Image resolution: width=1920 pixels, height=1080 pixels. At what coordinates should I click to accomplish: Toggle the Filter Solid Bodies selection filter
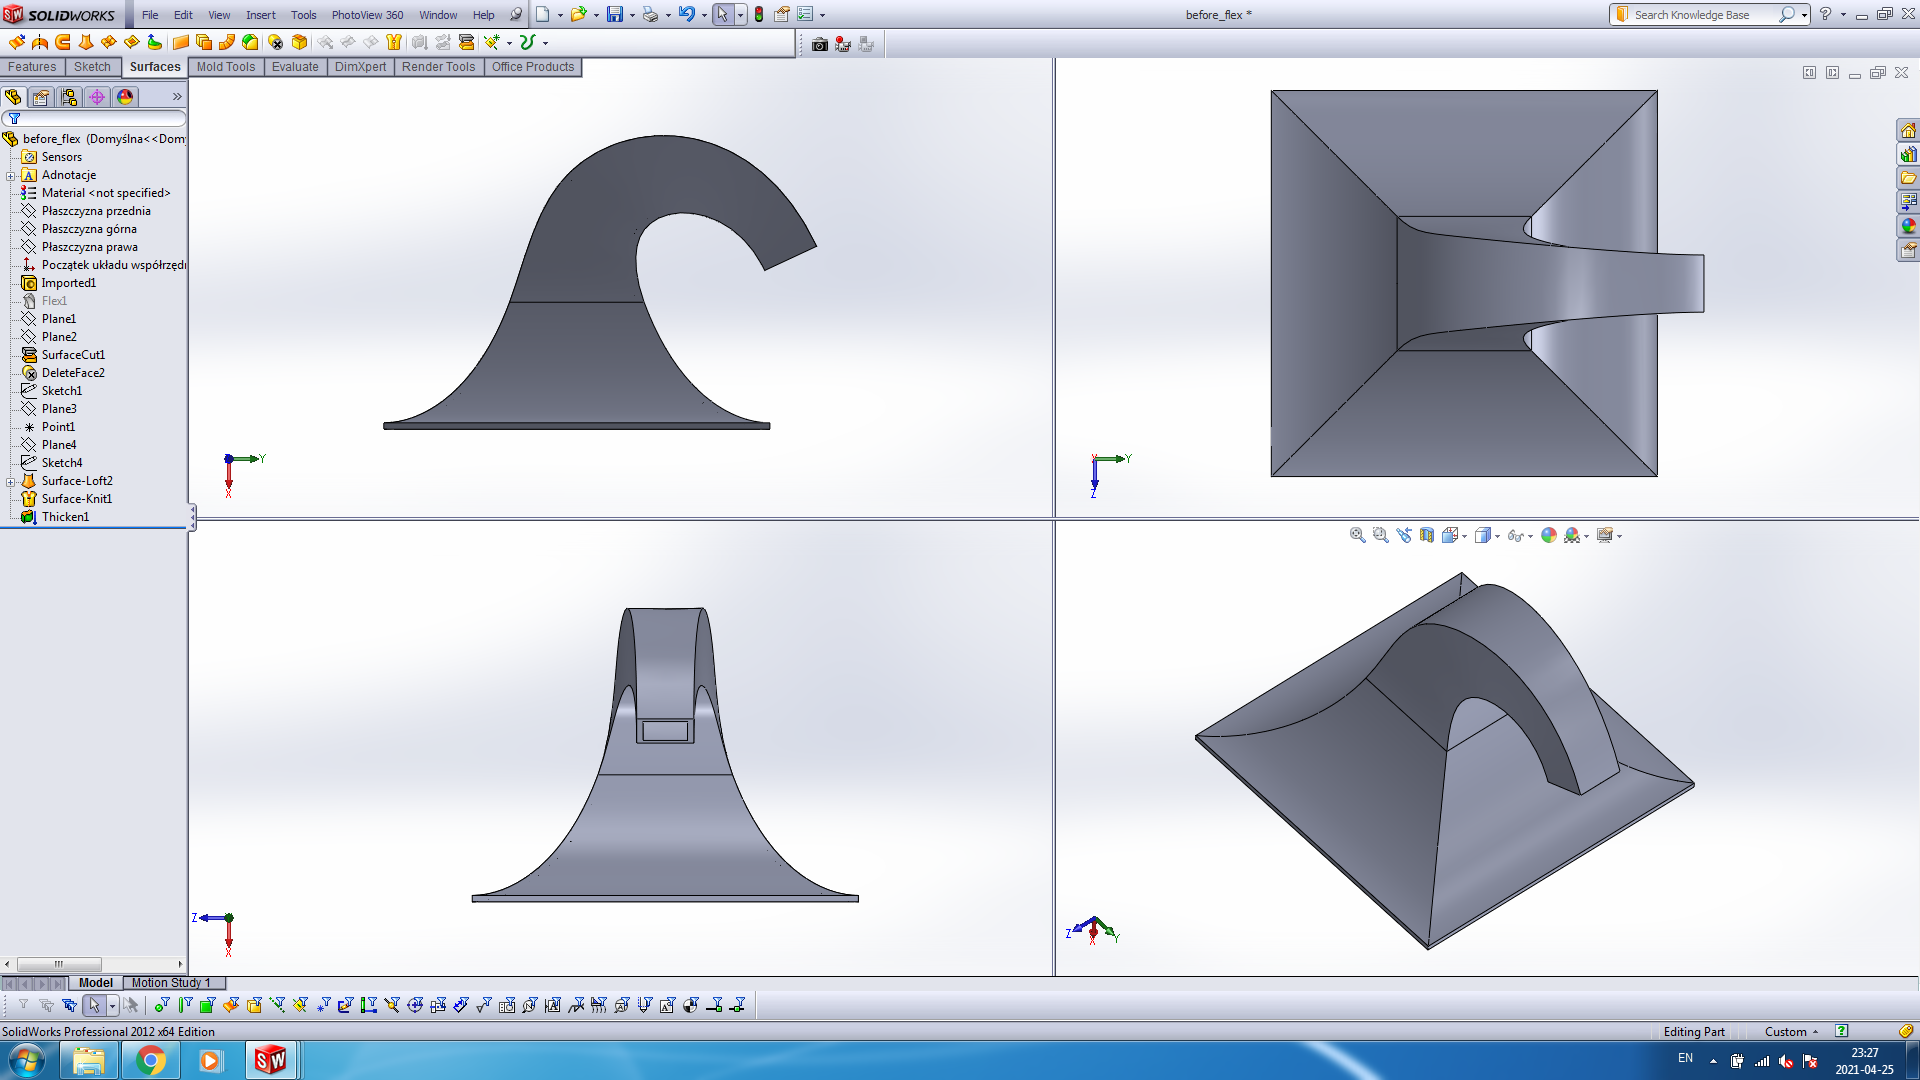point(254,1006)
